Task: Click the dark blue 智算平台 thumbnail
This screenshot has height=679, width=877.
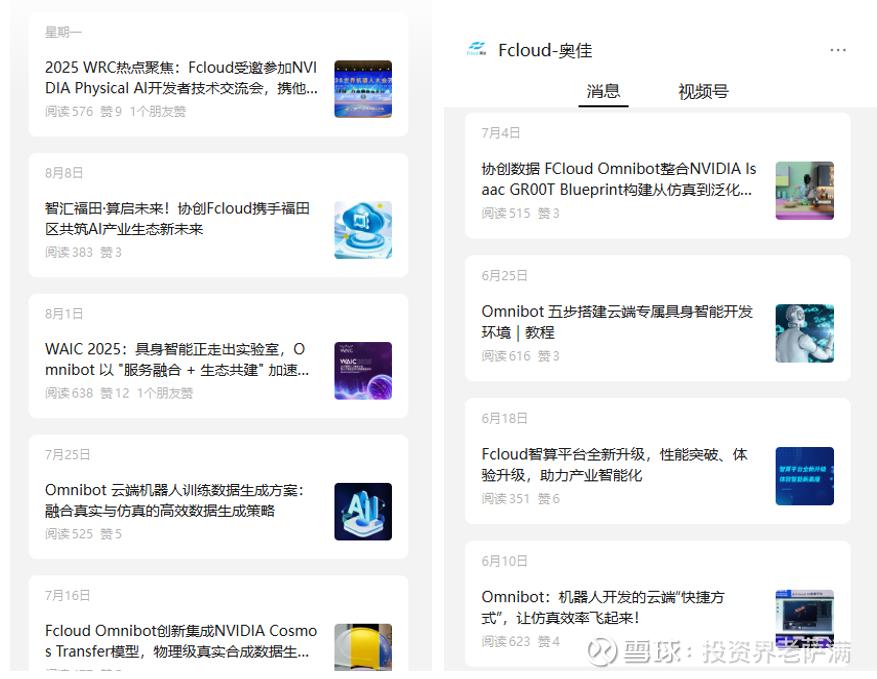Action: tap(804, 475)
